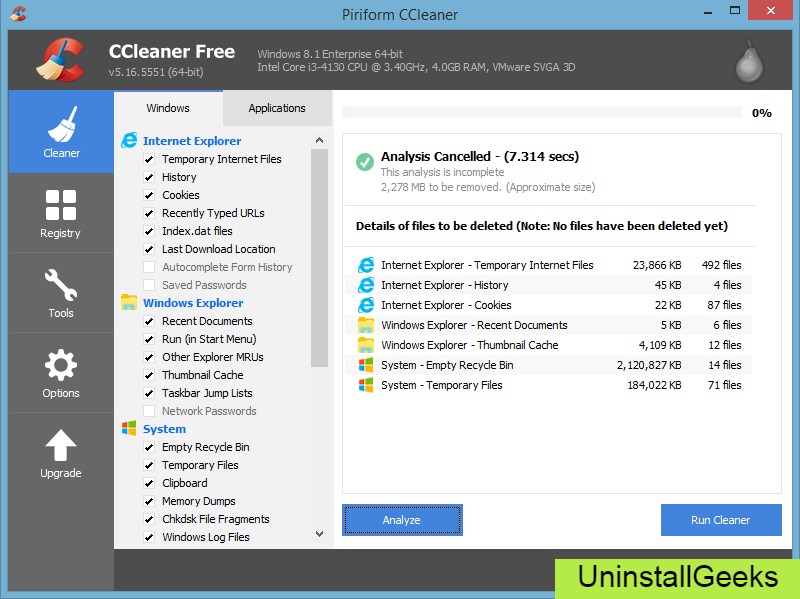
Task: Uncheck Empty Recycle Bin checkbox
Action: [149, 447]
